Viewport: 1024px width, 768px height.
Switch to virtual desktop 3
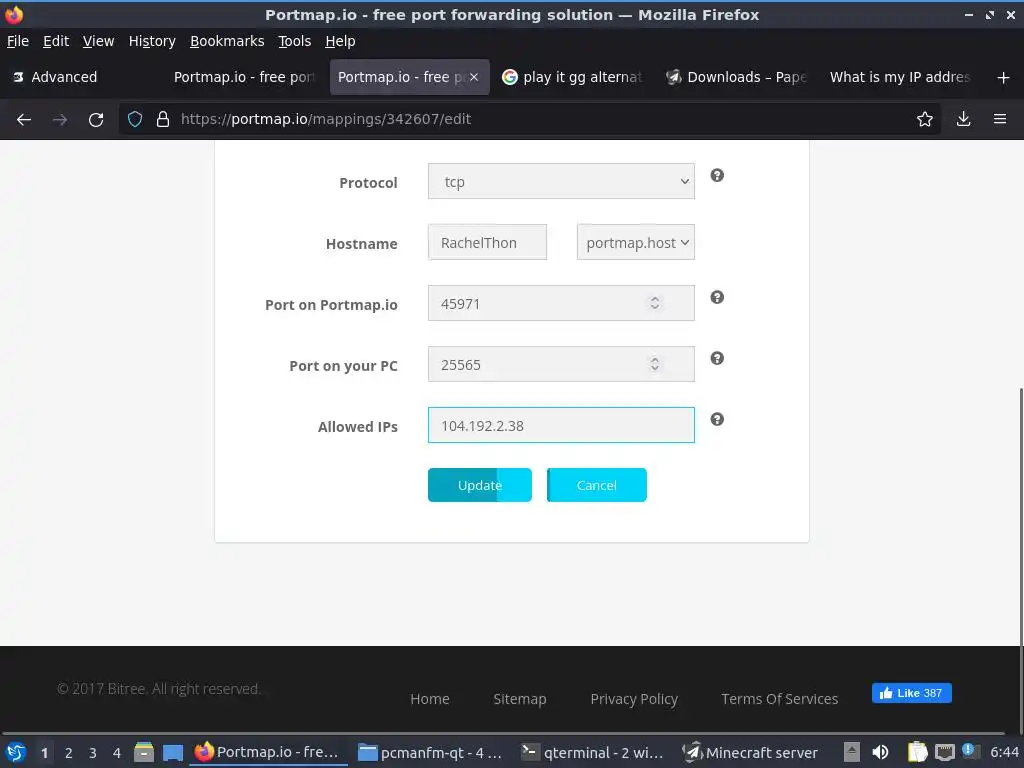point(93,753)
